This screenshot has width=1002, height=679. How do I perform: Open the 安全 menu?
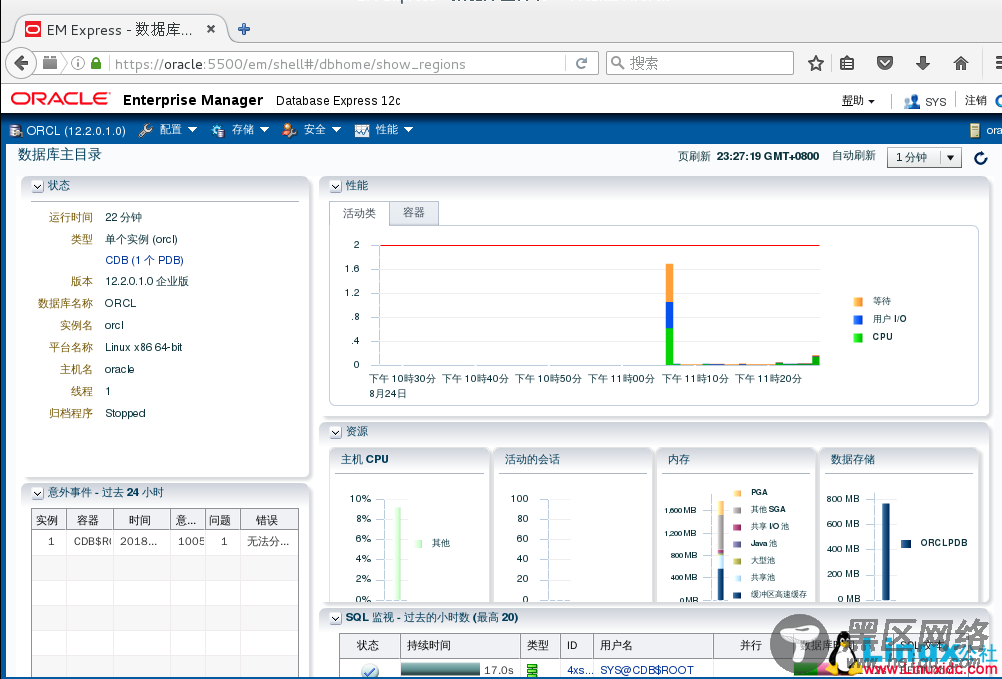(x=321, y=130)
